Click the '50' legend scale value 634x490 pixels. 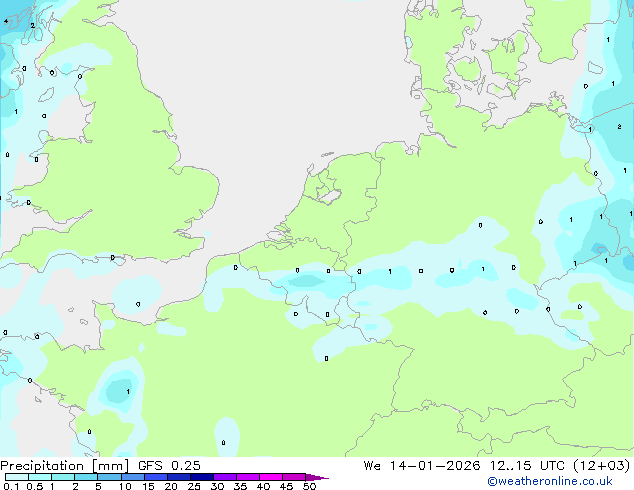click(x=309, y=486)
